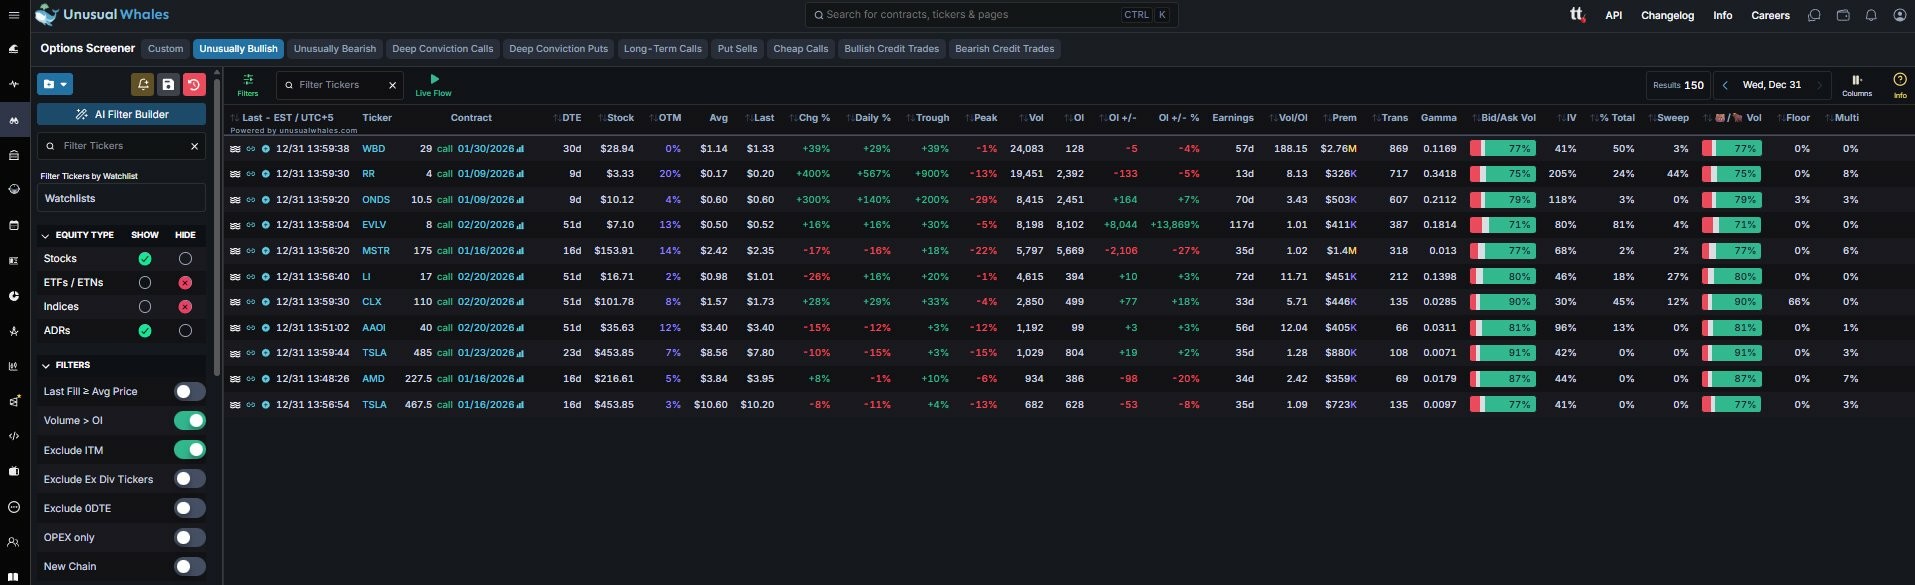Enable the OPEX only toggle
This screenshot has width=1915, height=585.
pos(189,538)
